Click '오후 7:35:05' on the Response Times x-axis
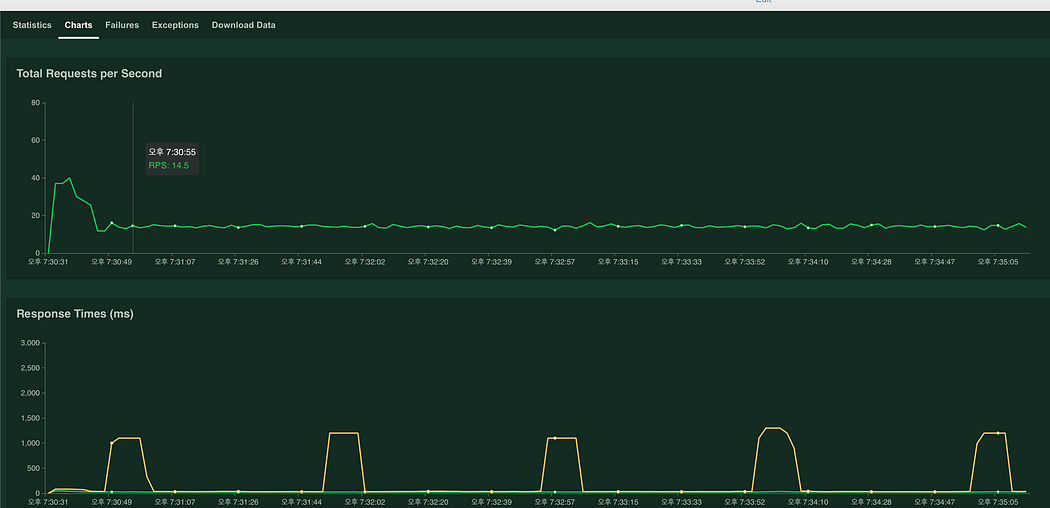 pyautogui.click(x=998, y=501)
